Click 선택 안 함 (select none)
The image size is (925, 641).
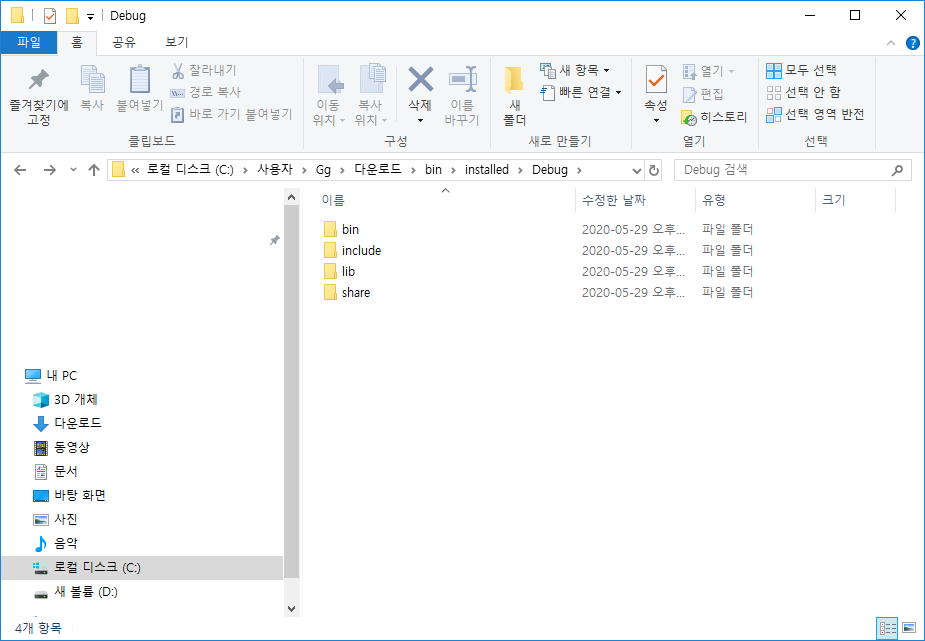click(803, 93)
